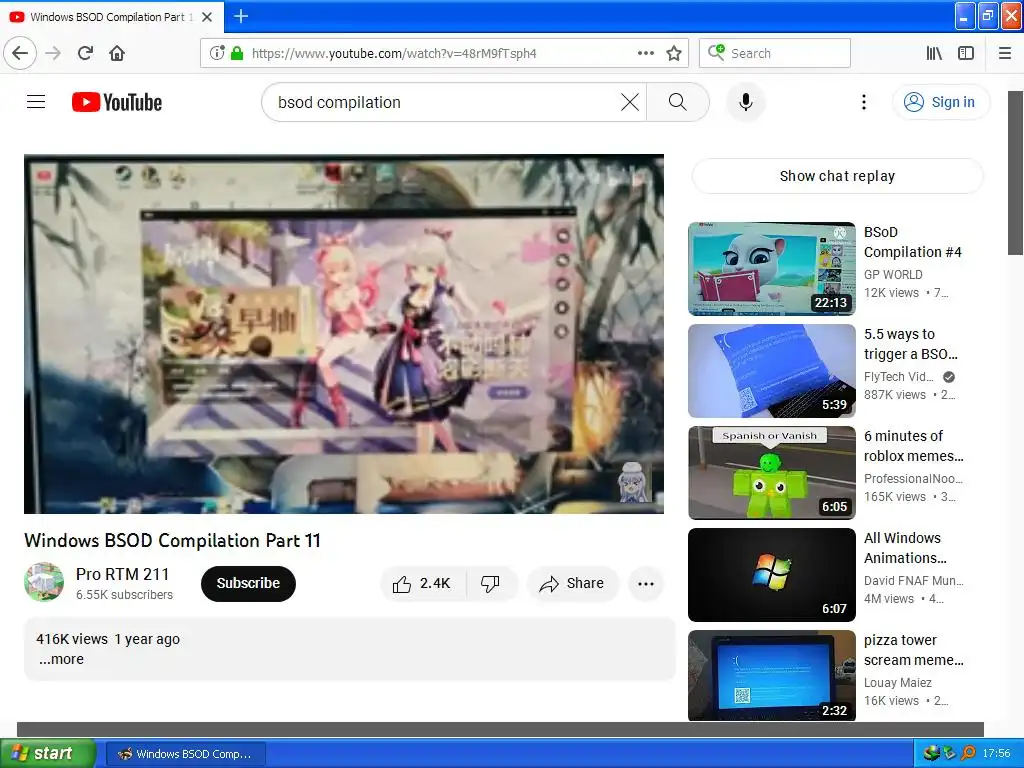Expand the description with ...more

(61, 659)
